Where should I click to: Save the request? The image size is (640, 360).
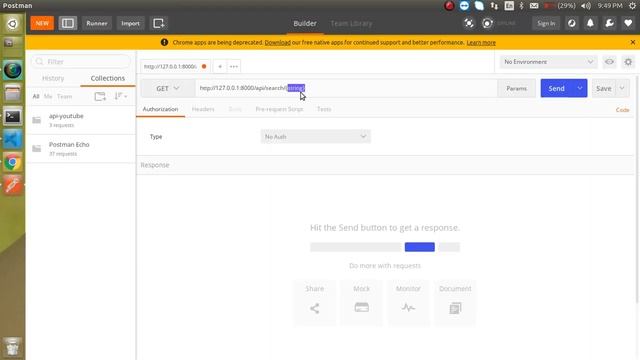(x=604, y=88)
